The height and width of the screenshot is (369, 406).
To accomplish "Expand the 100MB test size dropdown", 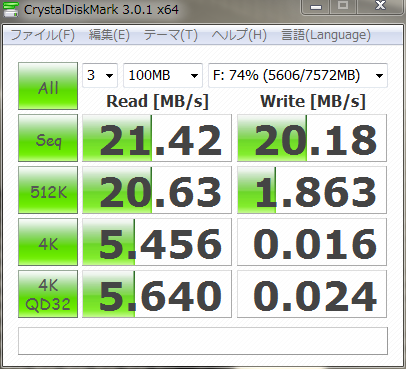I will point(163,76).
